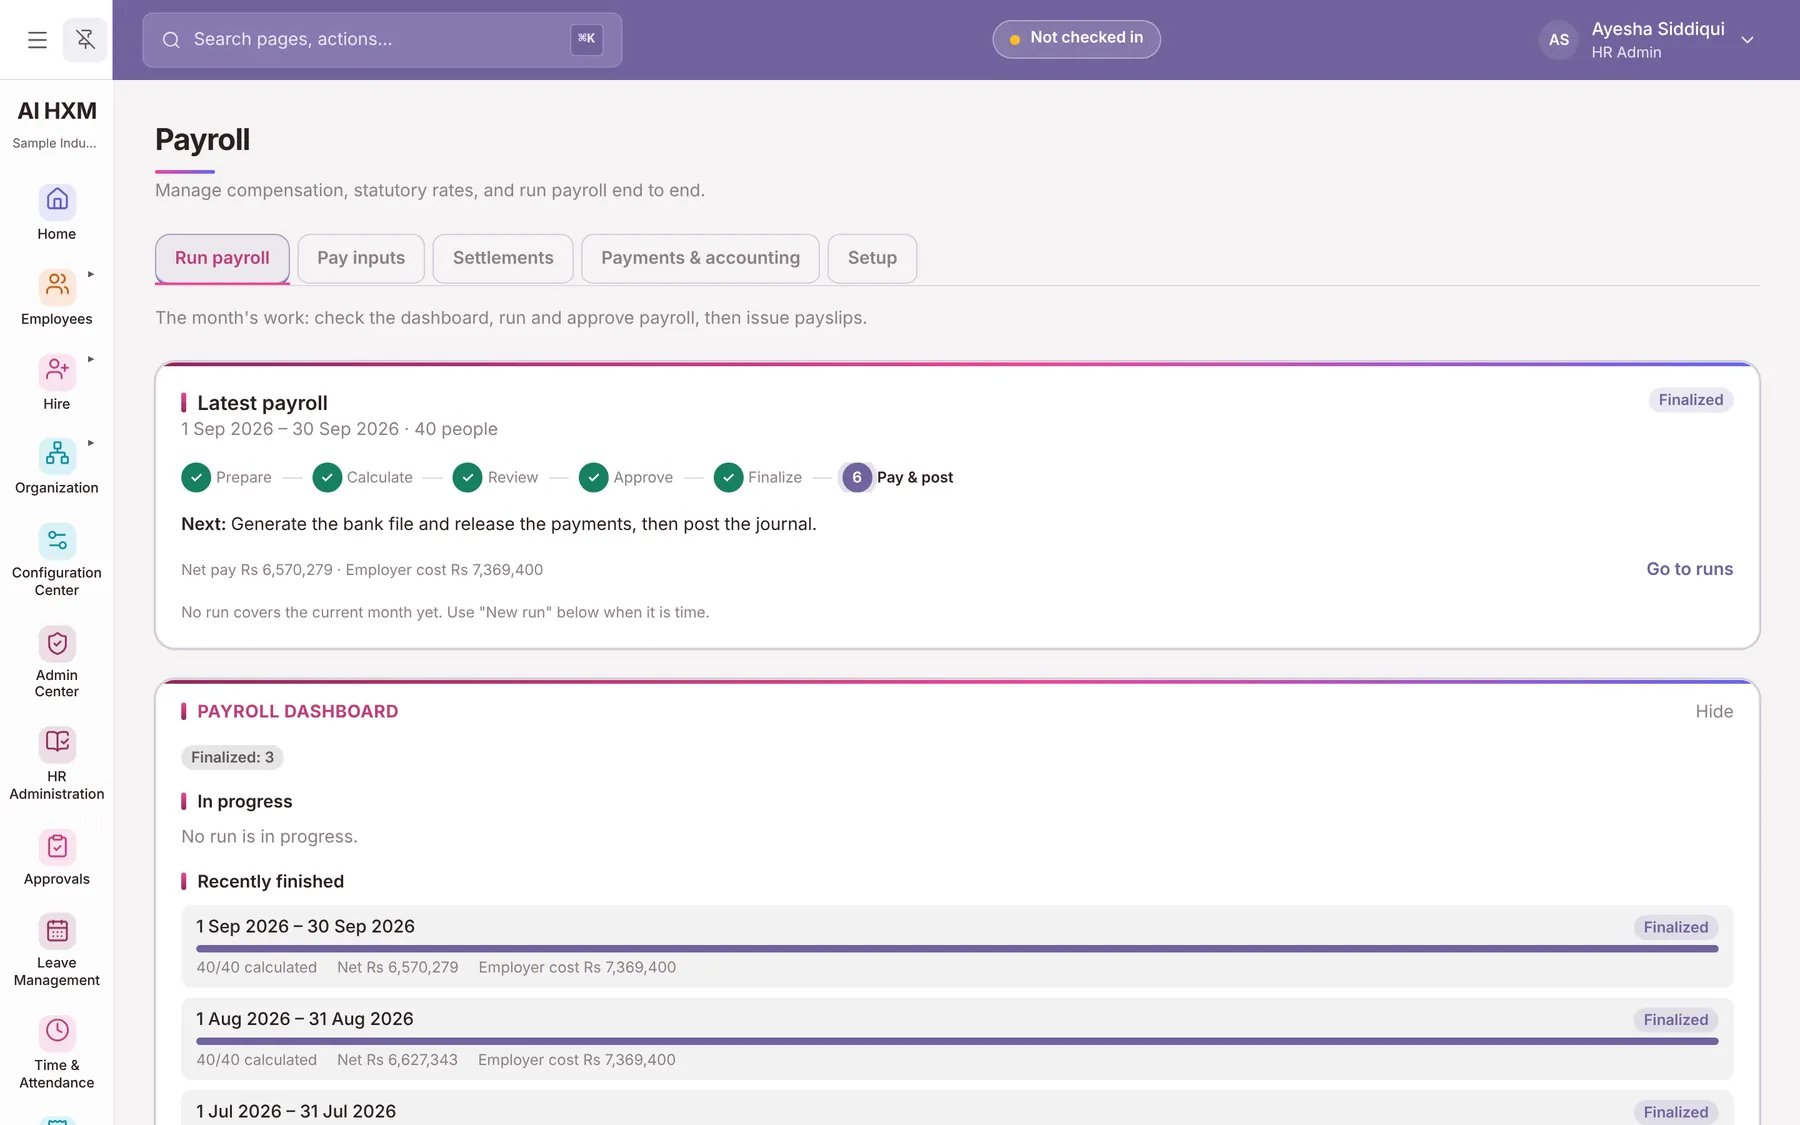1800x1125 pixels.
Task: Click the Finalize step checkmark
Action: click(x=728, y=478)
